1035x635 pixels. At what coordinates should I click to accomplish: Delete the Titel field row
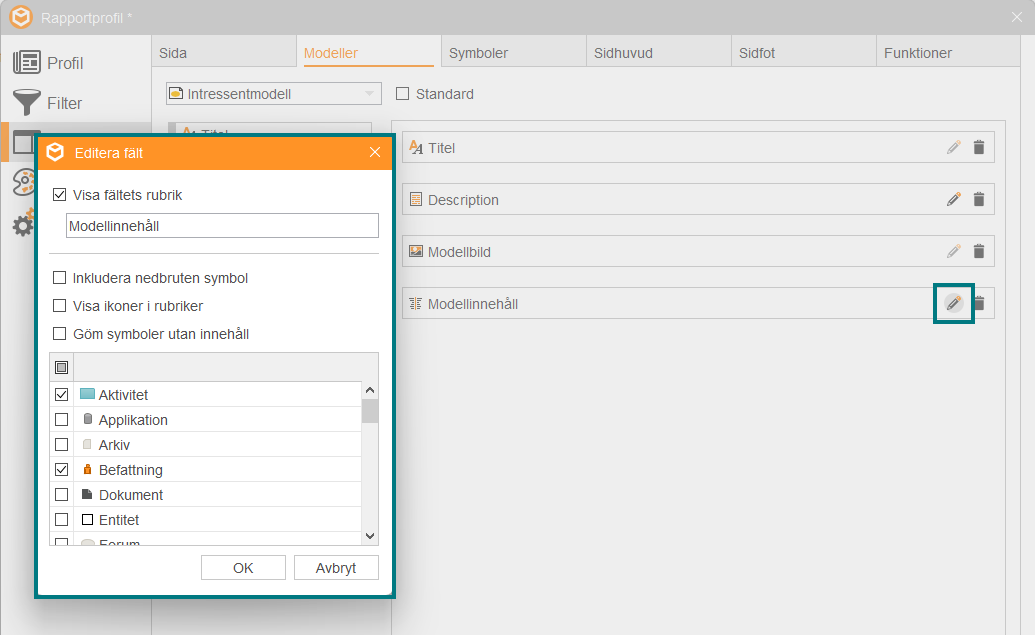pos(979,147)
